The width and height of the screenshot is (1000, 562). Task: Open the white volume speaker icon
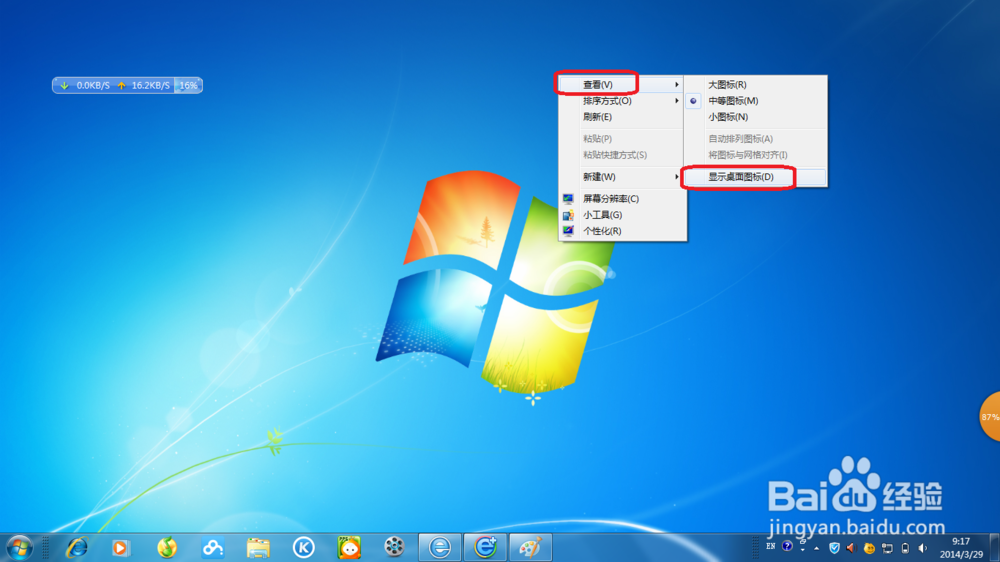click(x=922, y=548)
